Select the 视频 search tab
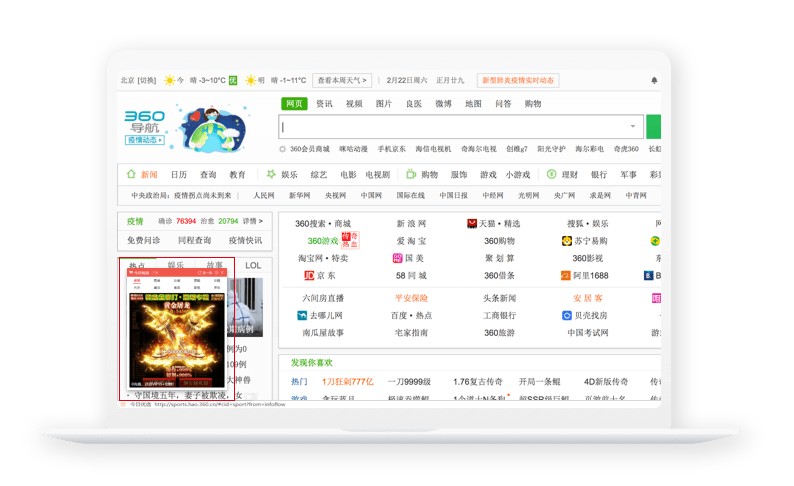 point(354,104)
